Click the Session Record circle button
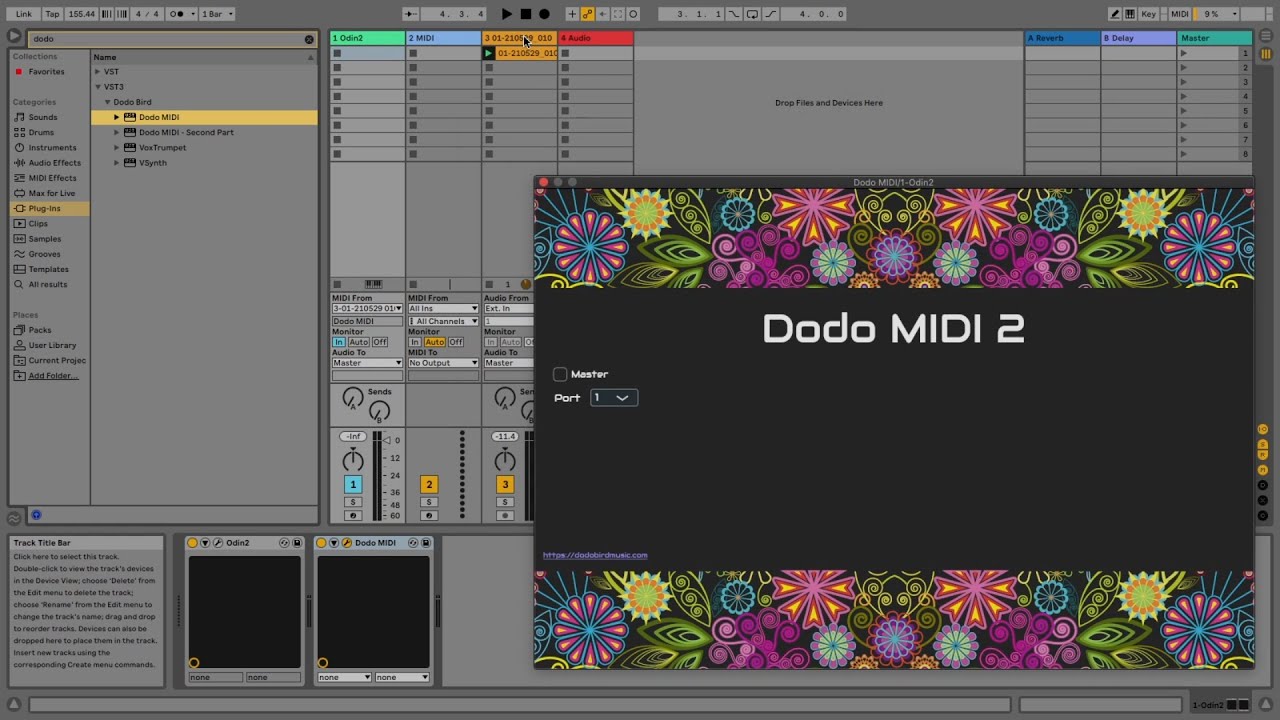The height and width of the screenshot is (720, 1280). (x=633, y=14)
